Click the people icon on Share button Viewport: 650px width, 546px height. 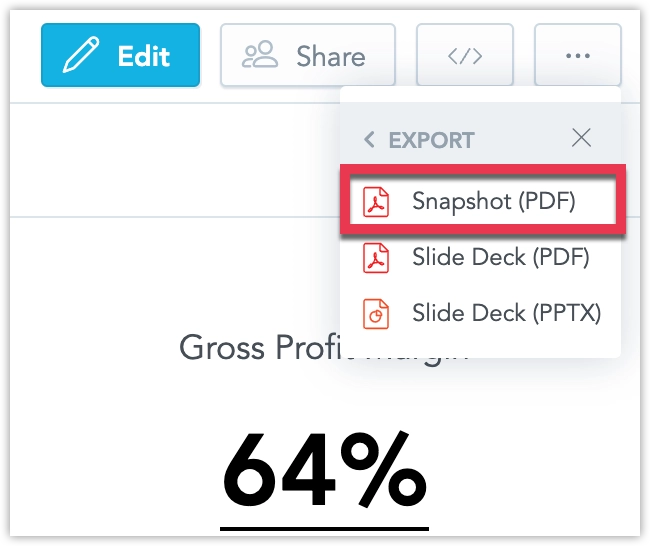point(260,54)
